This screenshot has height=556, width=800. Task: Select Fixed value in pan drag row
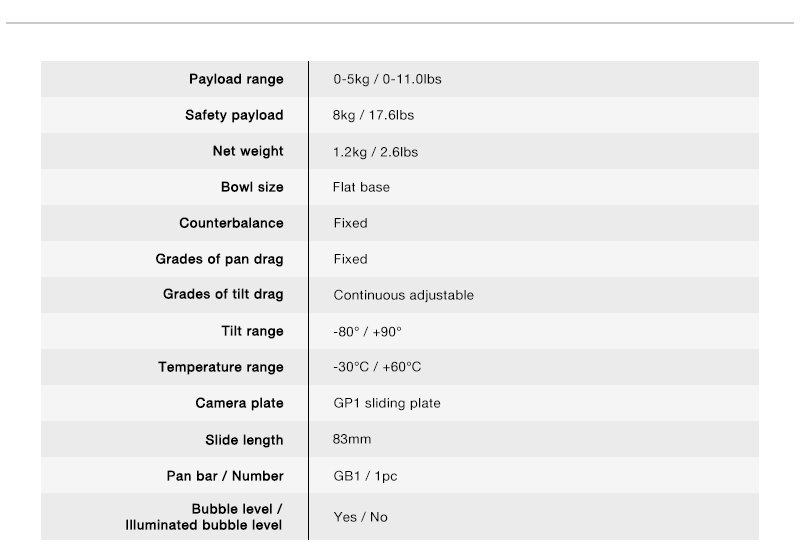(351, 259)
